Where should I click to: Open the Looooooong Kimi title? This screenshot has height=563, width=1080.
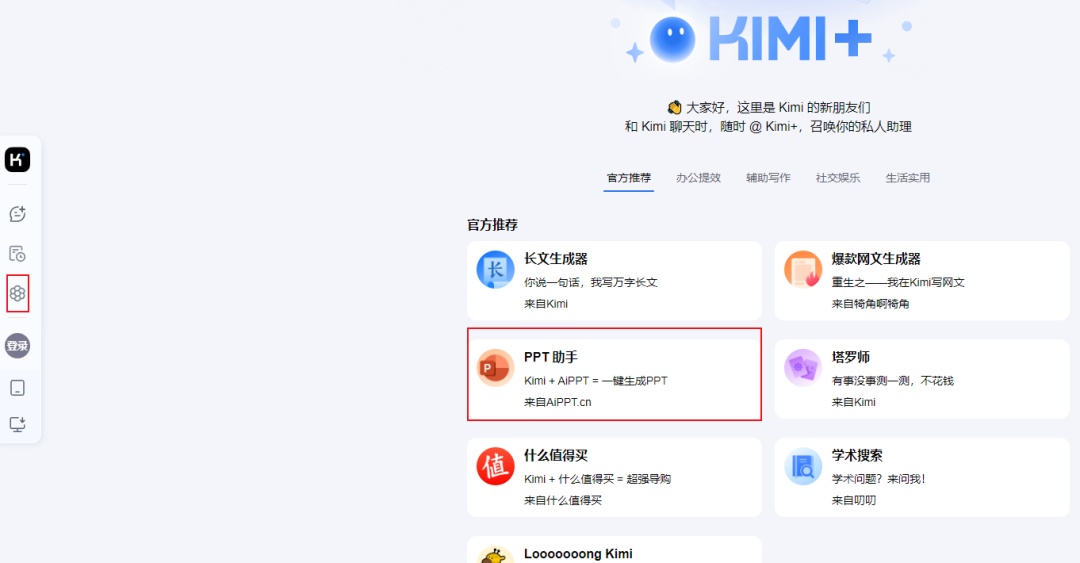click(x=578, y=553)
